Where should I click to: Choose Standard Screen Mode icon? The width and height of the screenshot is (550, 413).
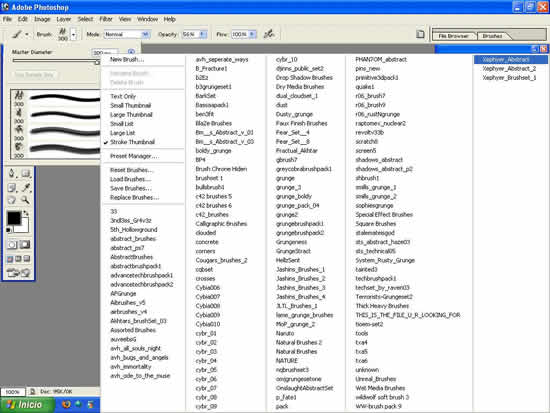pyautogui.click(x=10, y=259)
